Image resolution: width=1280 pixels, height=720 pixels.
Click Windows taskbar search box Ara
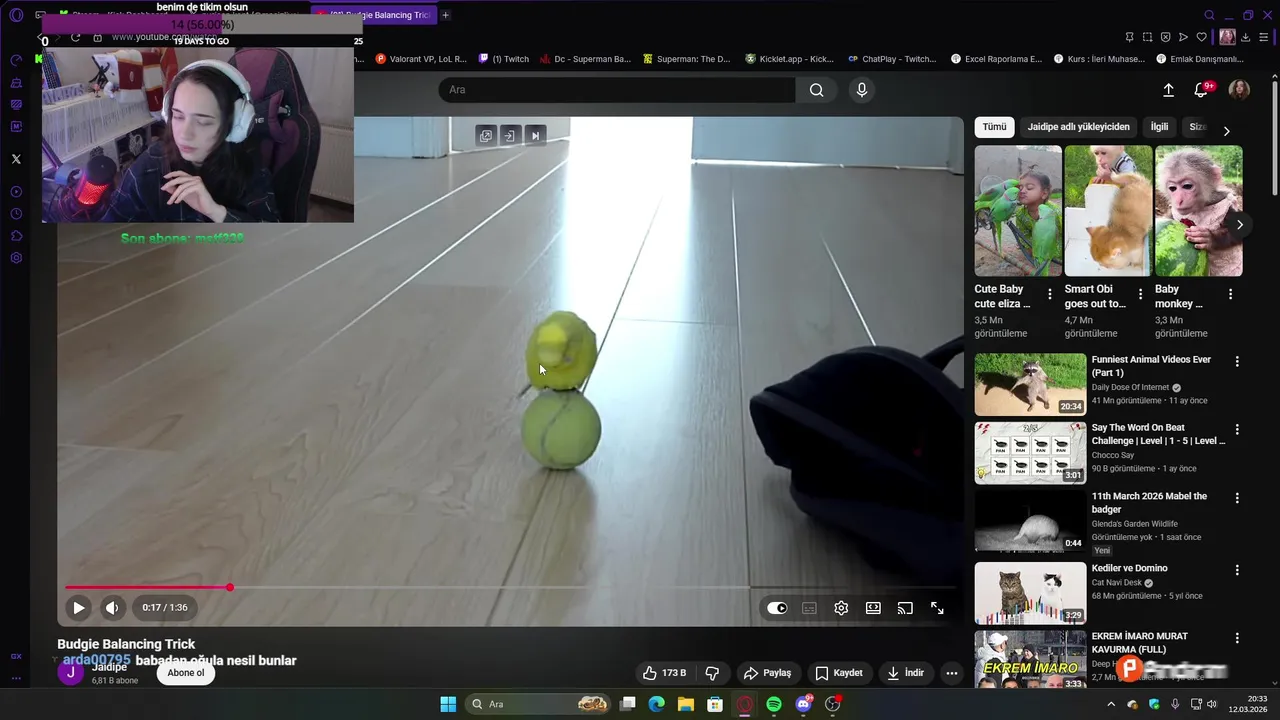[540, 704]
